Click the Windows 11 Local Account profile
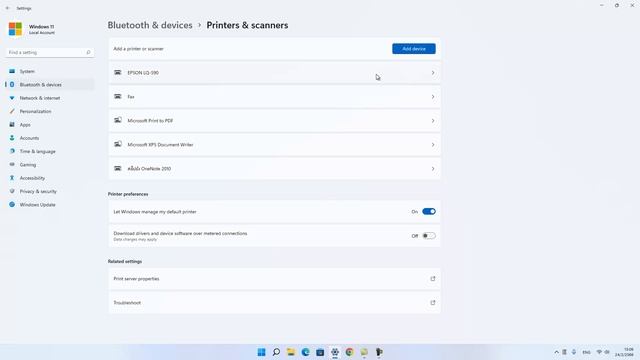 (x=33, y=29)
